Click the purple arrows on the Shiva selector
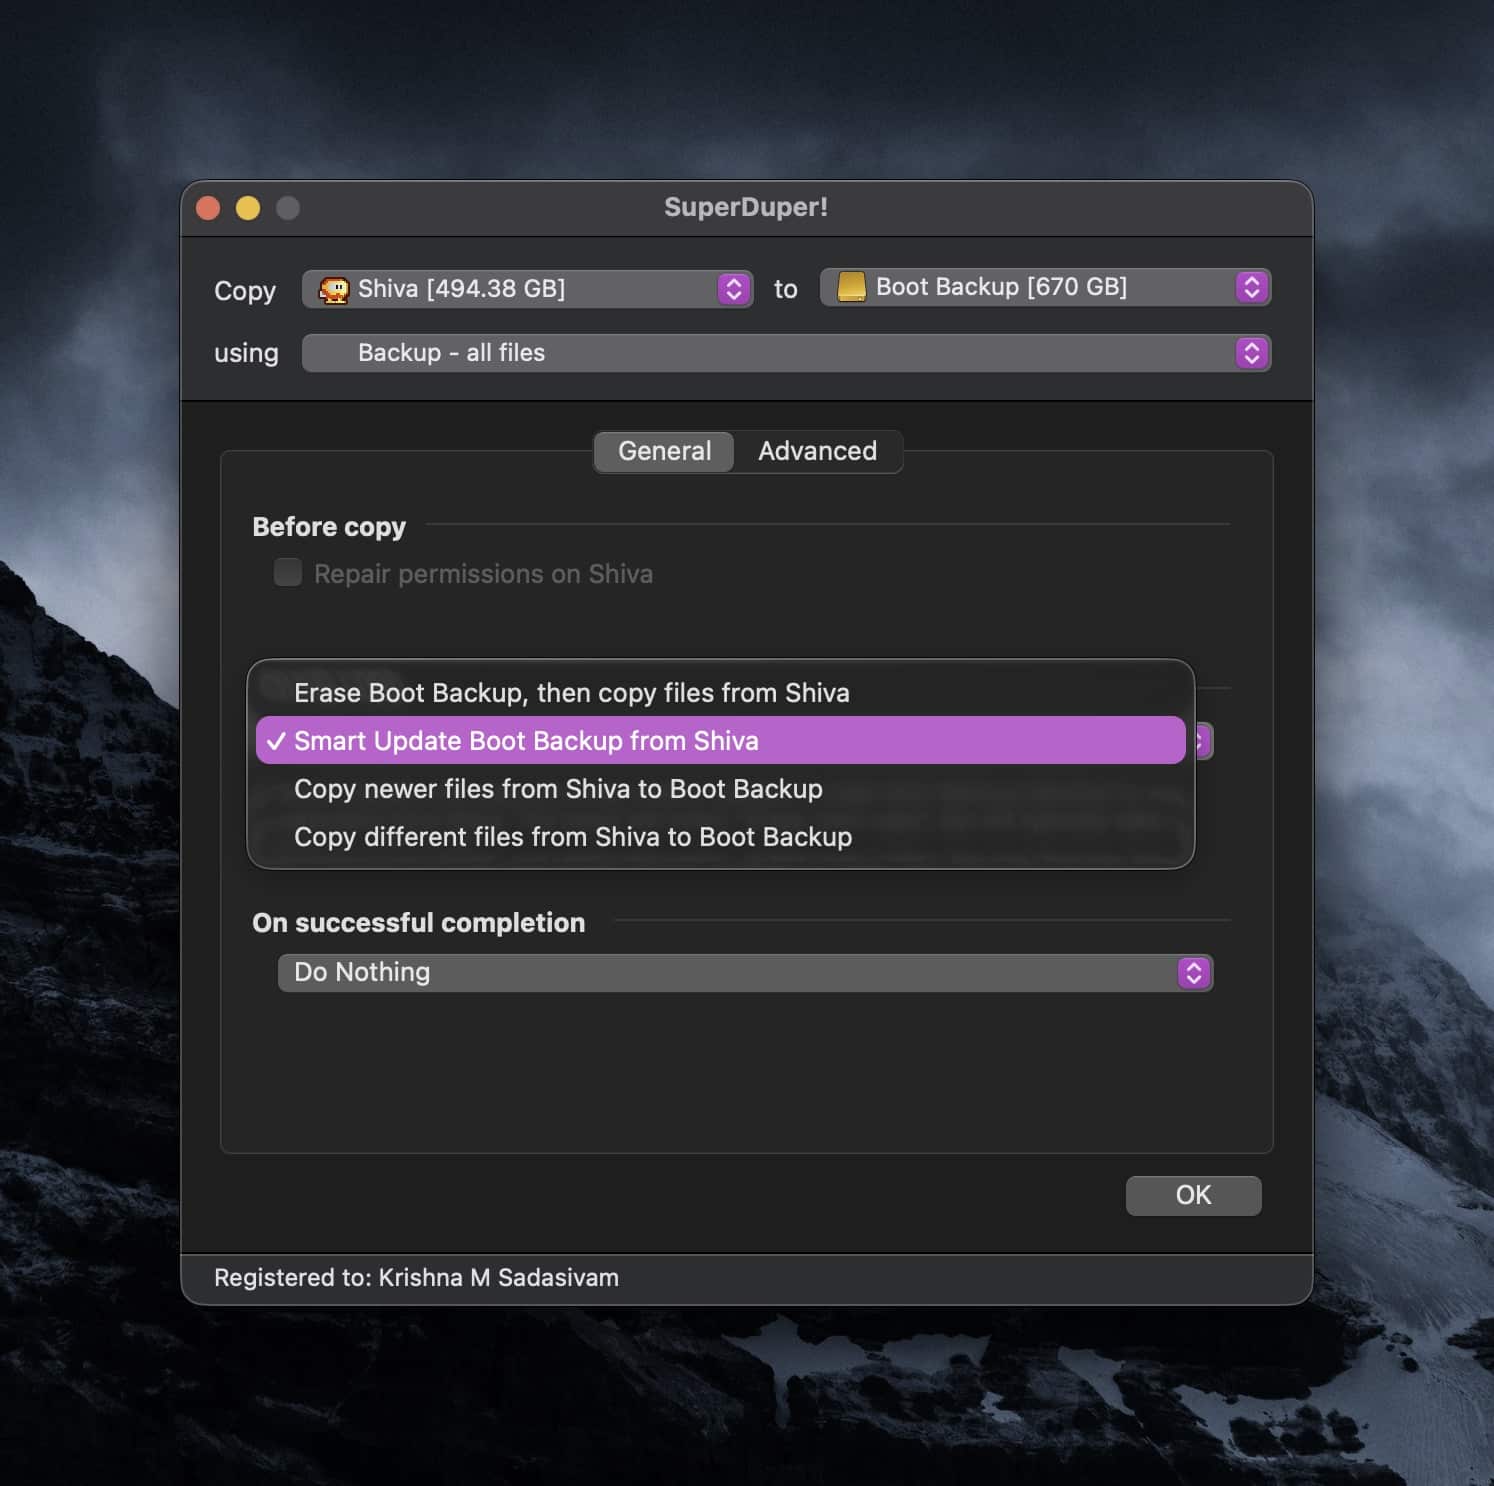 point(734,290)
